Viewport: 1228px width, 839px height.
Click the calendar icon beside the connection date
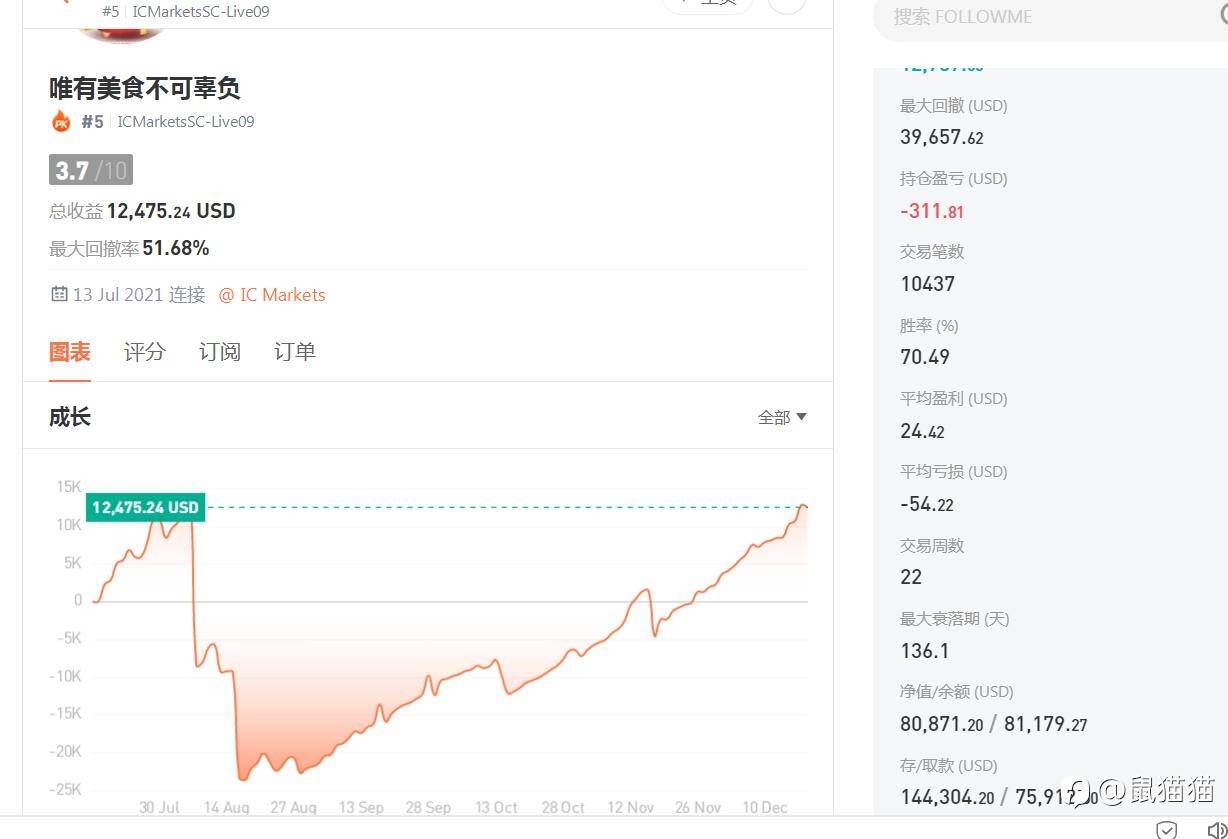click(58, 294)
